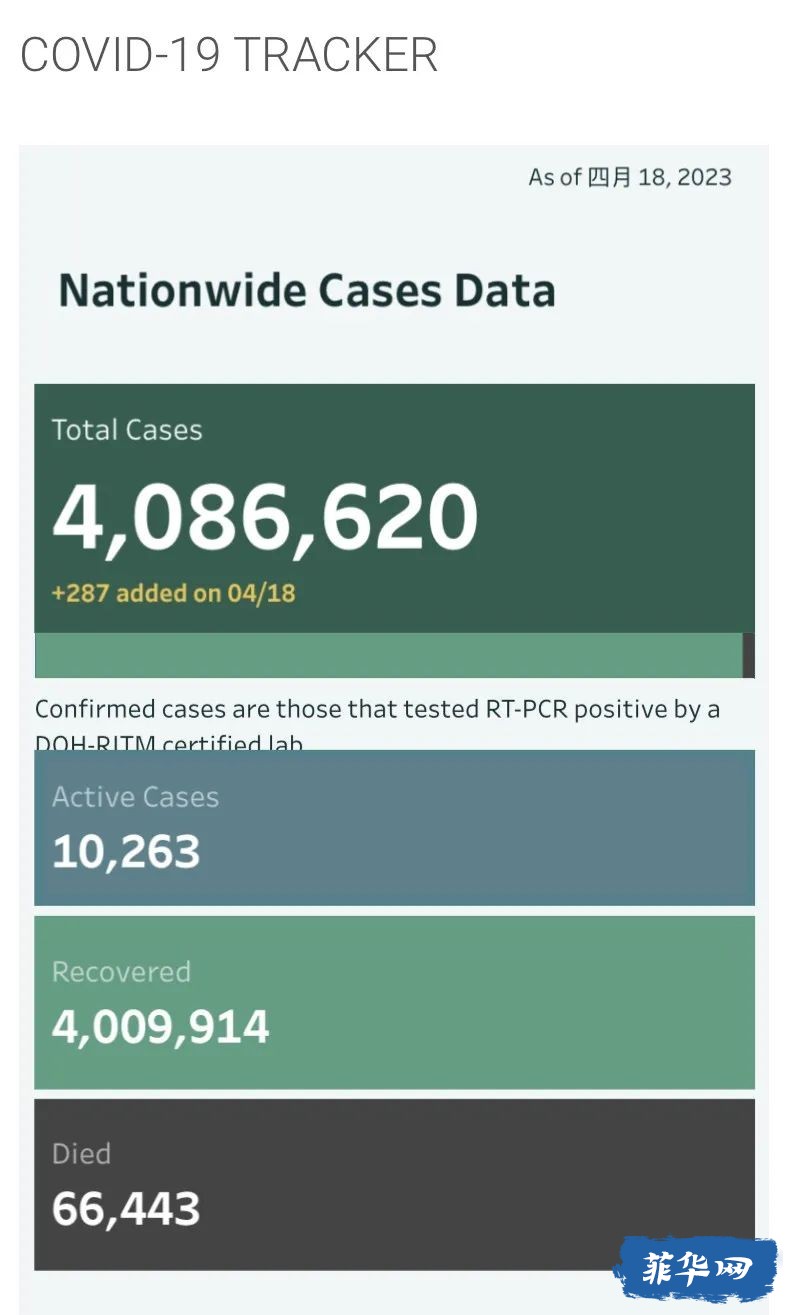Click the 10,263 active cases number

pyautogui.click(x=126, y=852)
